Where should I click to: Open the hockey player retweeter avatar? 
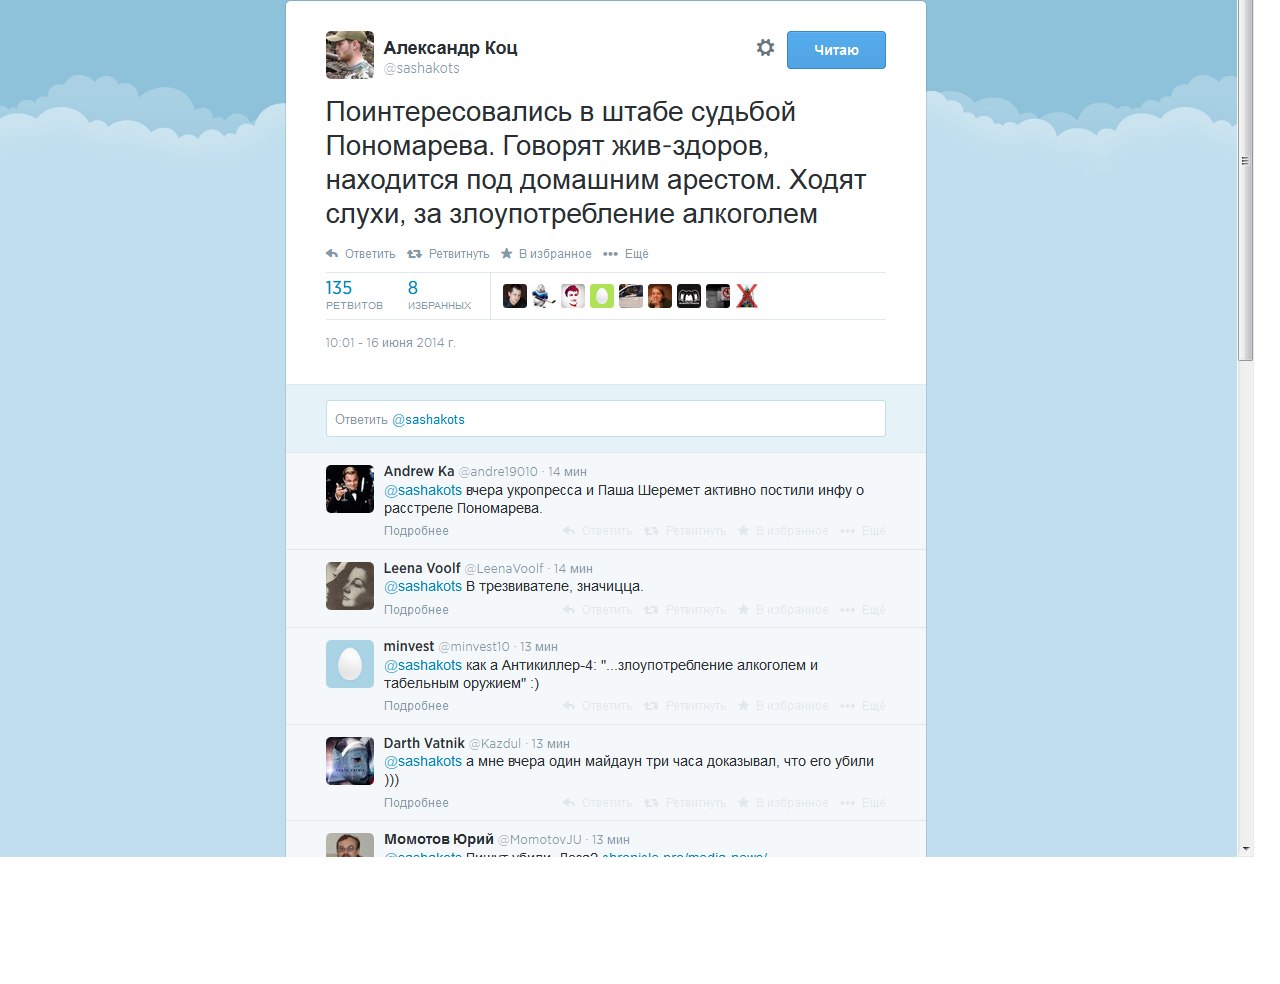(x=544, y=296)
